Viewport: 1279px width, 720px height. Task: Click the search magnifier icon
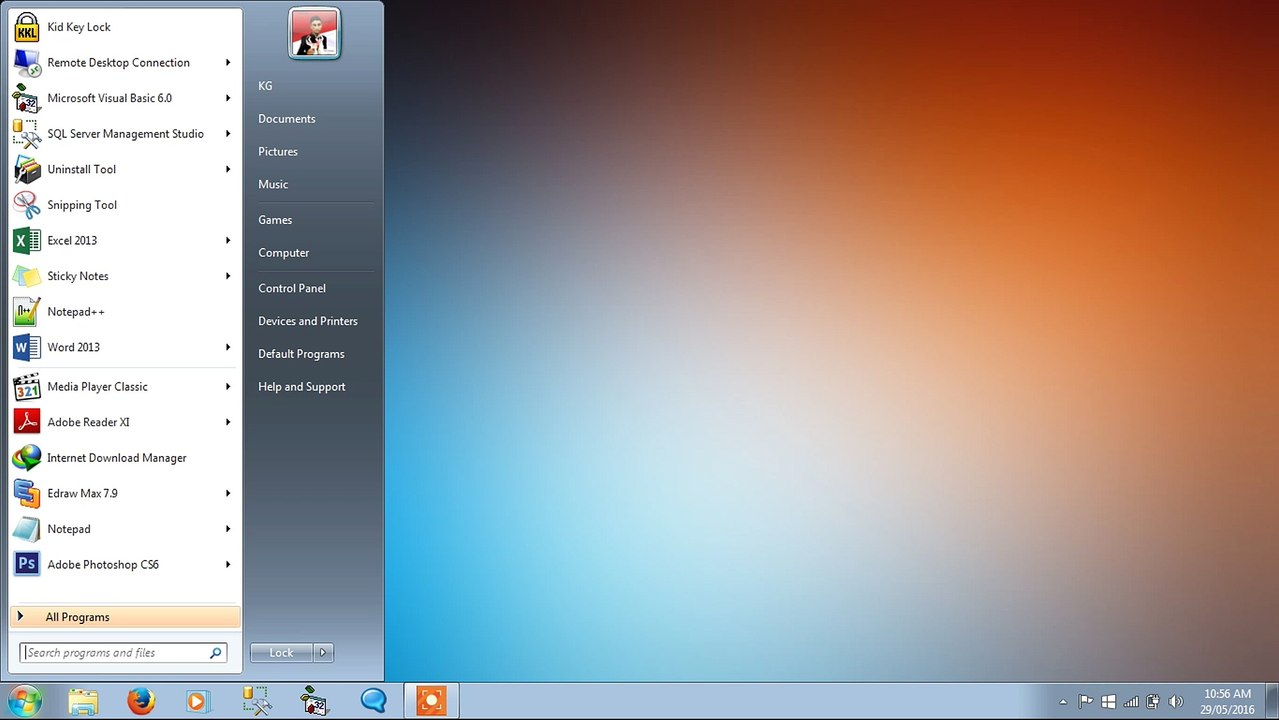215,653
